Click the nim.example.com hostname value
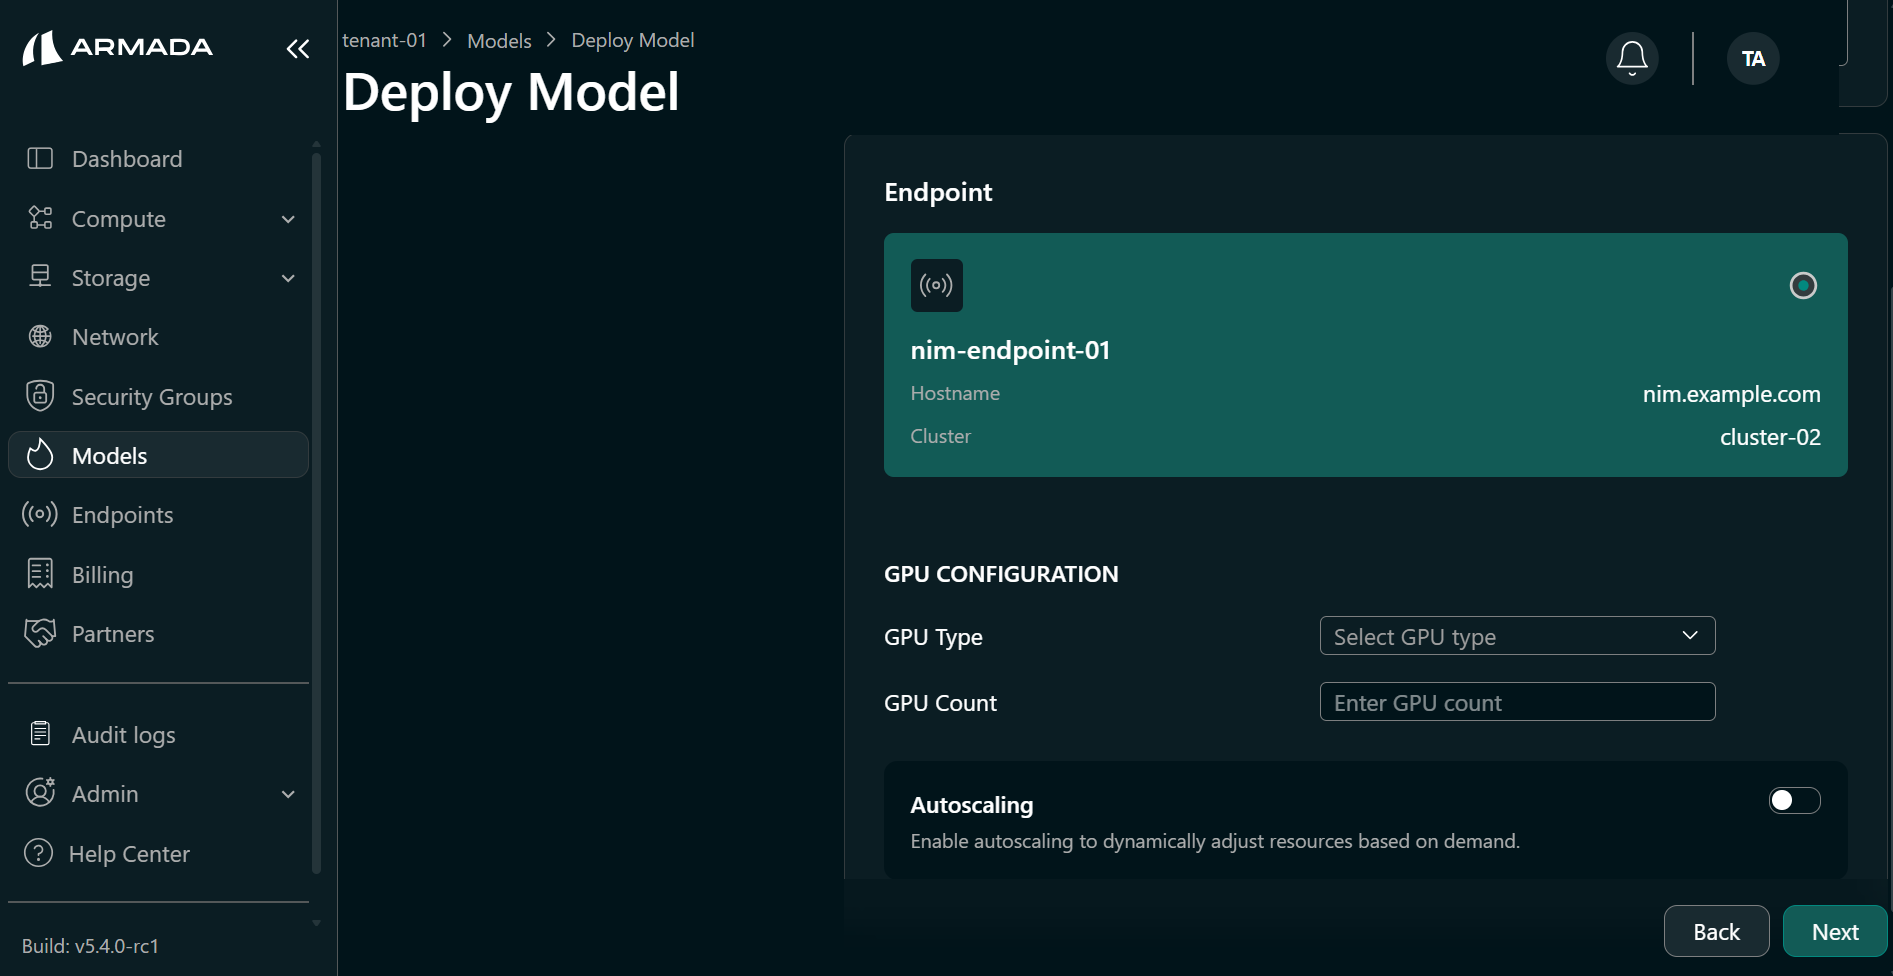Screen dimensions: 1893x976 [x=1731, y=394]
